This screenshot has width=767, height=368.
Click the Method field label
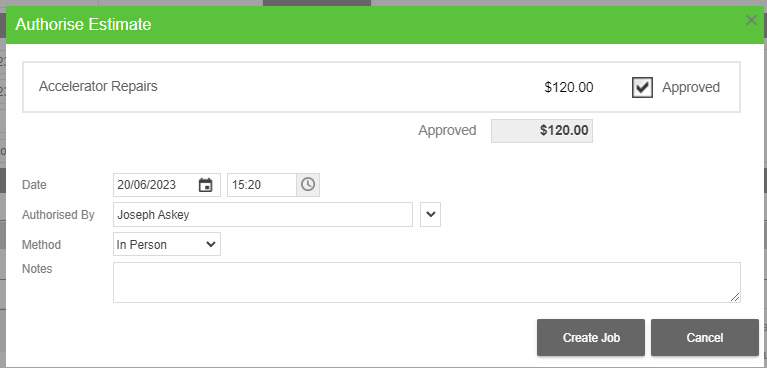pos(42,245)
